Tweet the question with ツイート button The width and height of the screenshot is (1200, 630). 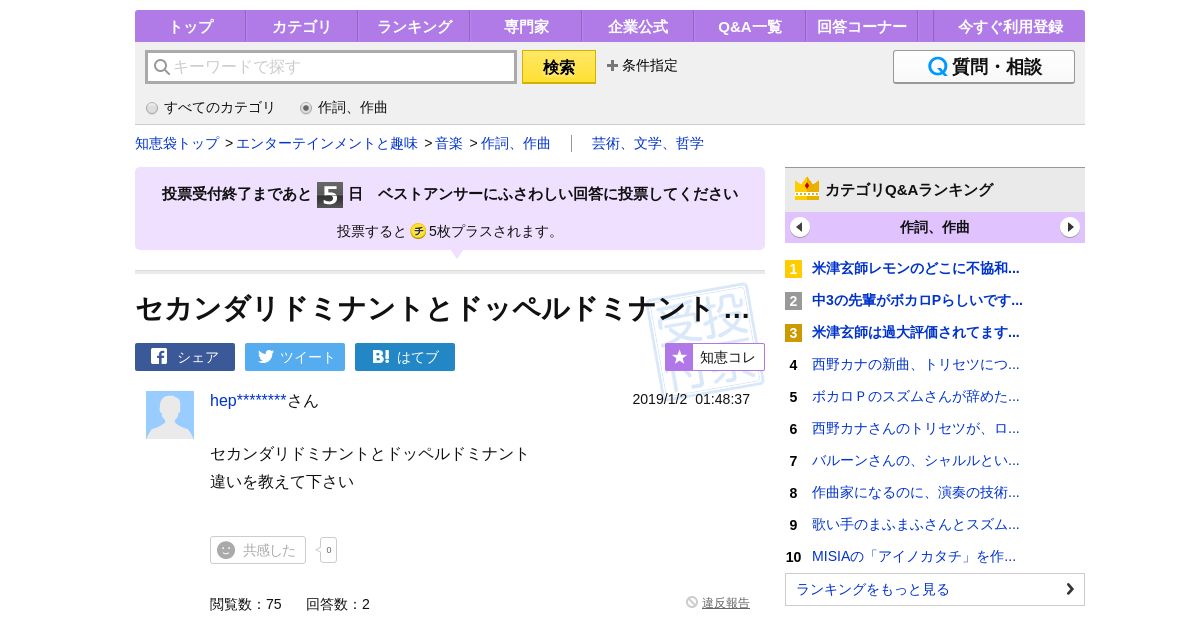pos(295,357)
